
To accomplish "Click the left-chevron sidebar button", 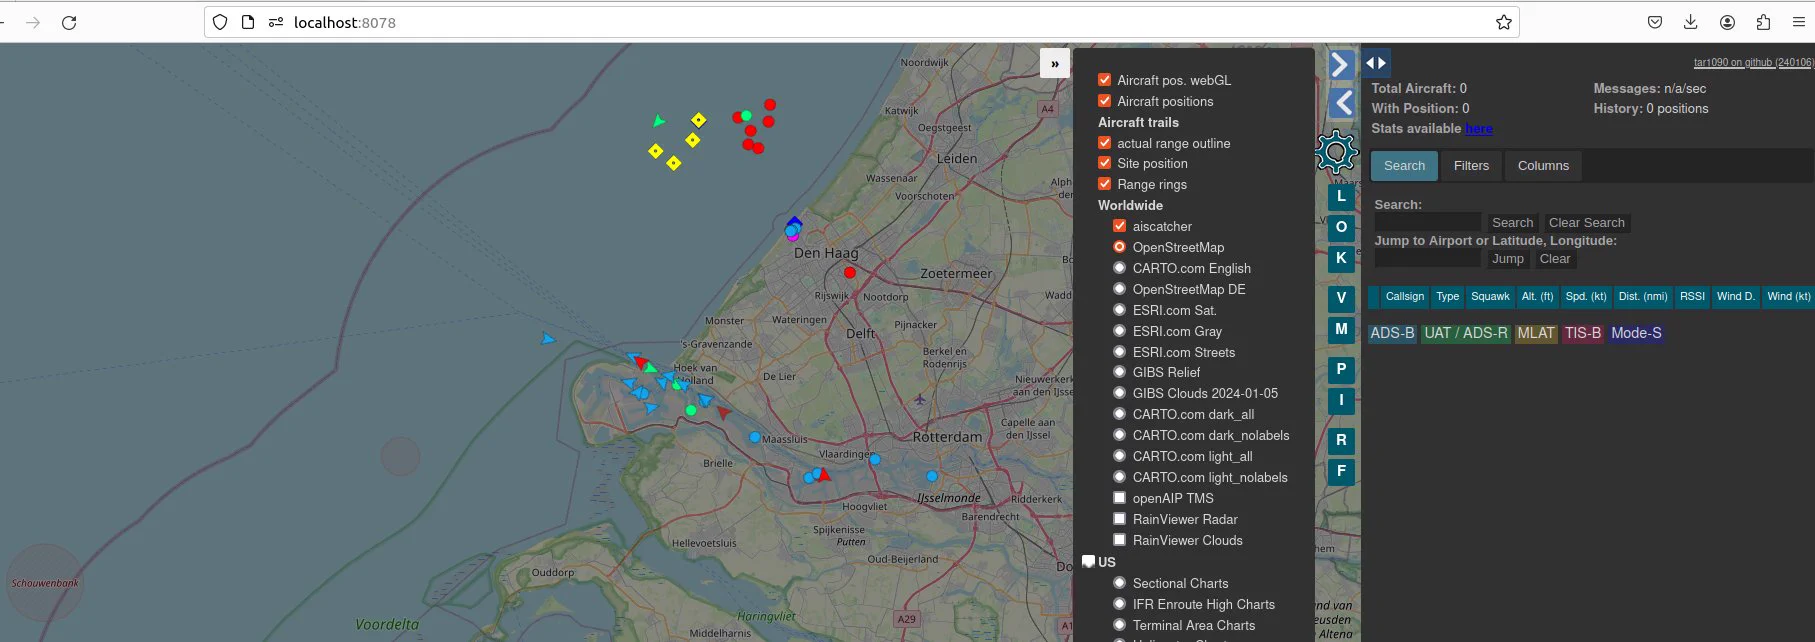I will tap(1343, 103).
